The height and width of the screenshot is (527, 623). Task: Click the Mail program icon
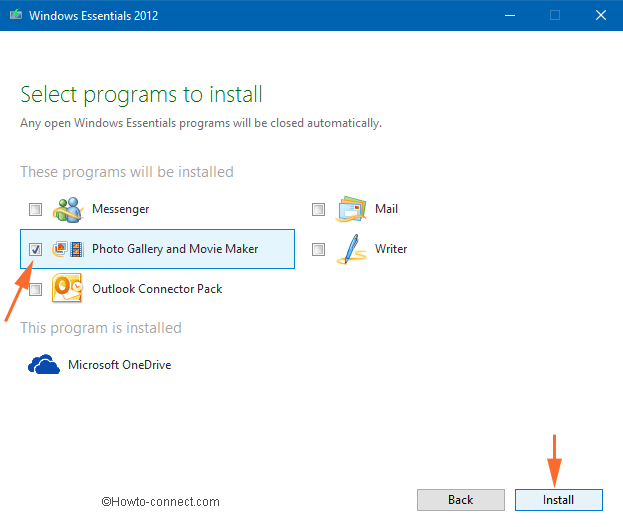point(351,209)
